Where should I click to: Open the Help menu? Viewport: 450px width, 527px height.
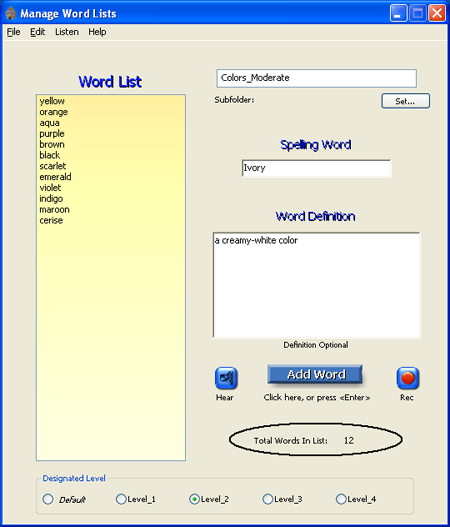tap(97, 32)
